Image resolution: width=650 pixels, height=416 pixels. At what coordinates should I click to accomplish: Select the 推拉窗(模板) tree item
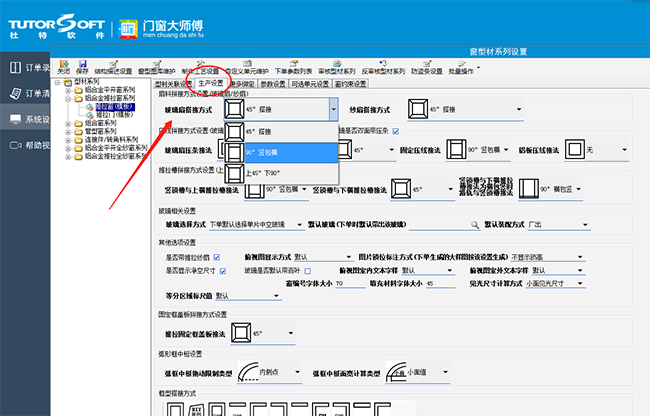(x=115, y=107)
